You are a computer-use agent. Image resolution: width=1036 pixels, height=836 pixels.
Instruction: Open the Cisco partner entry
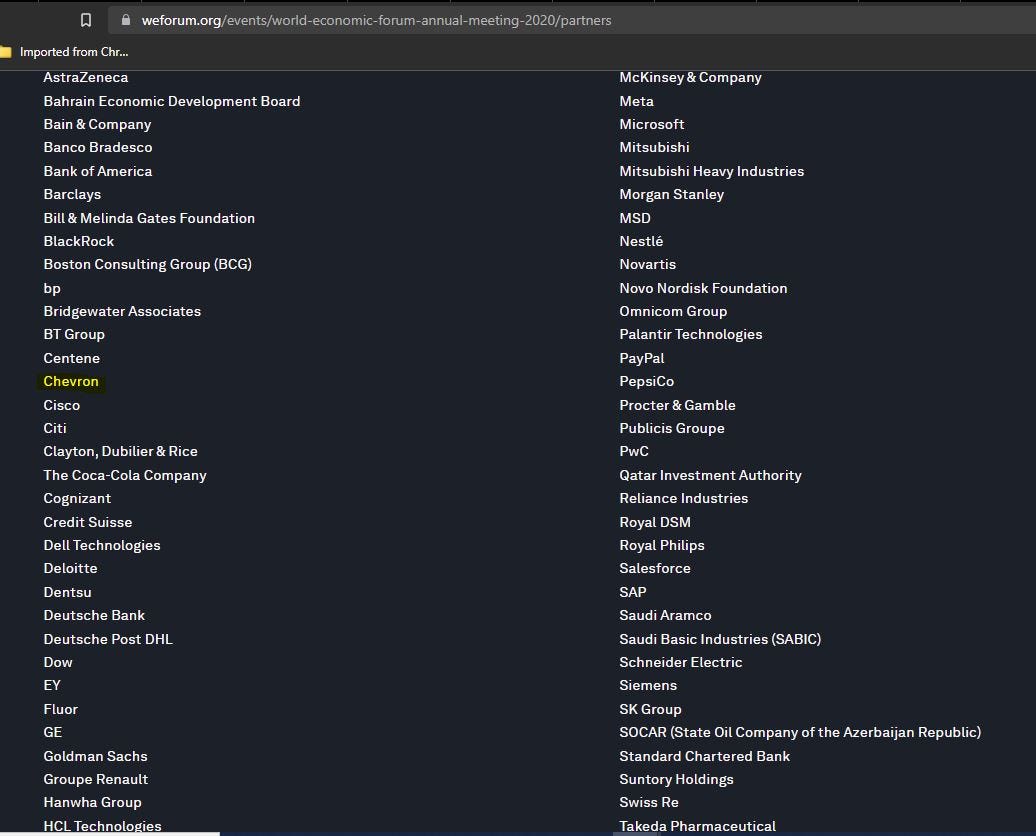pos(61,405)
